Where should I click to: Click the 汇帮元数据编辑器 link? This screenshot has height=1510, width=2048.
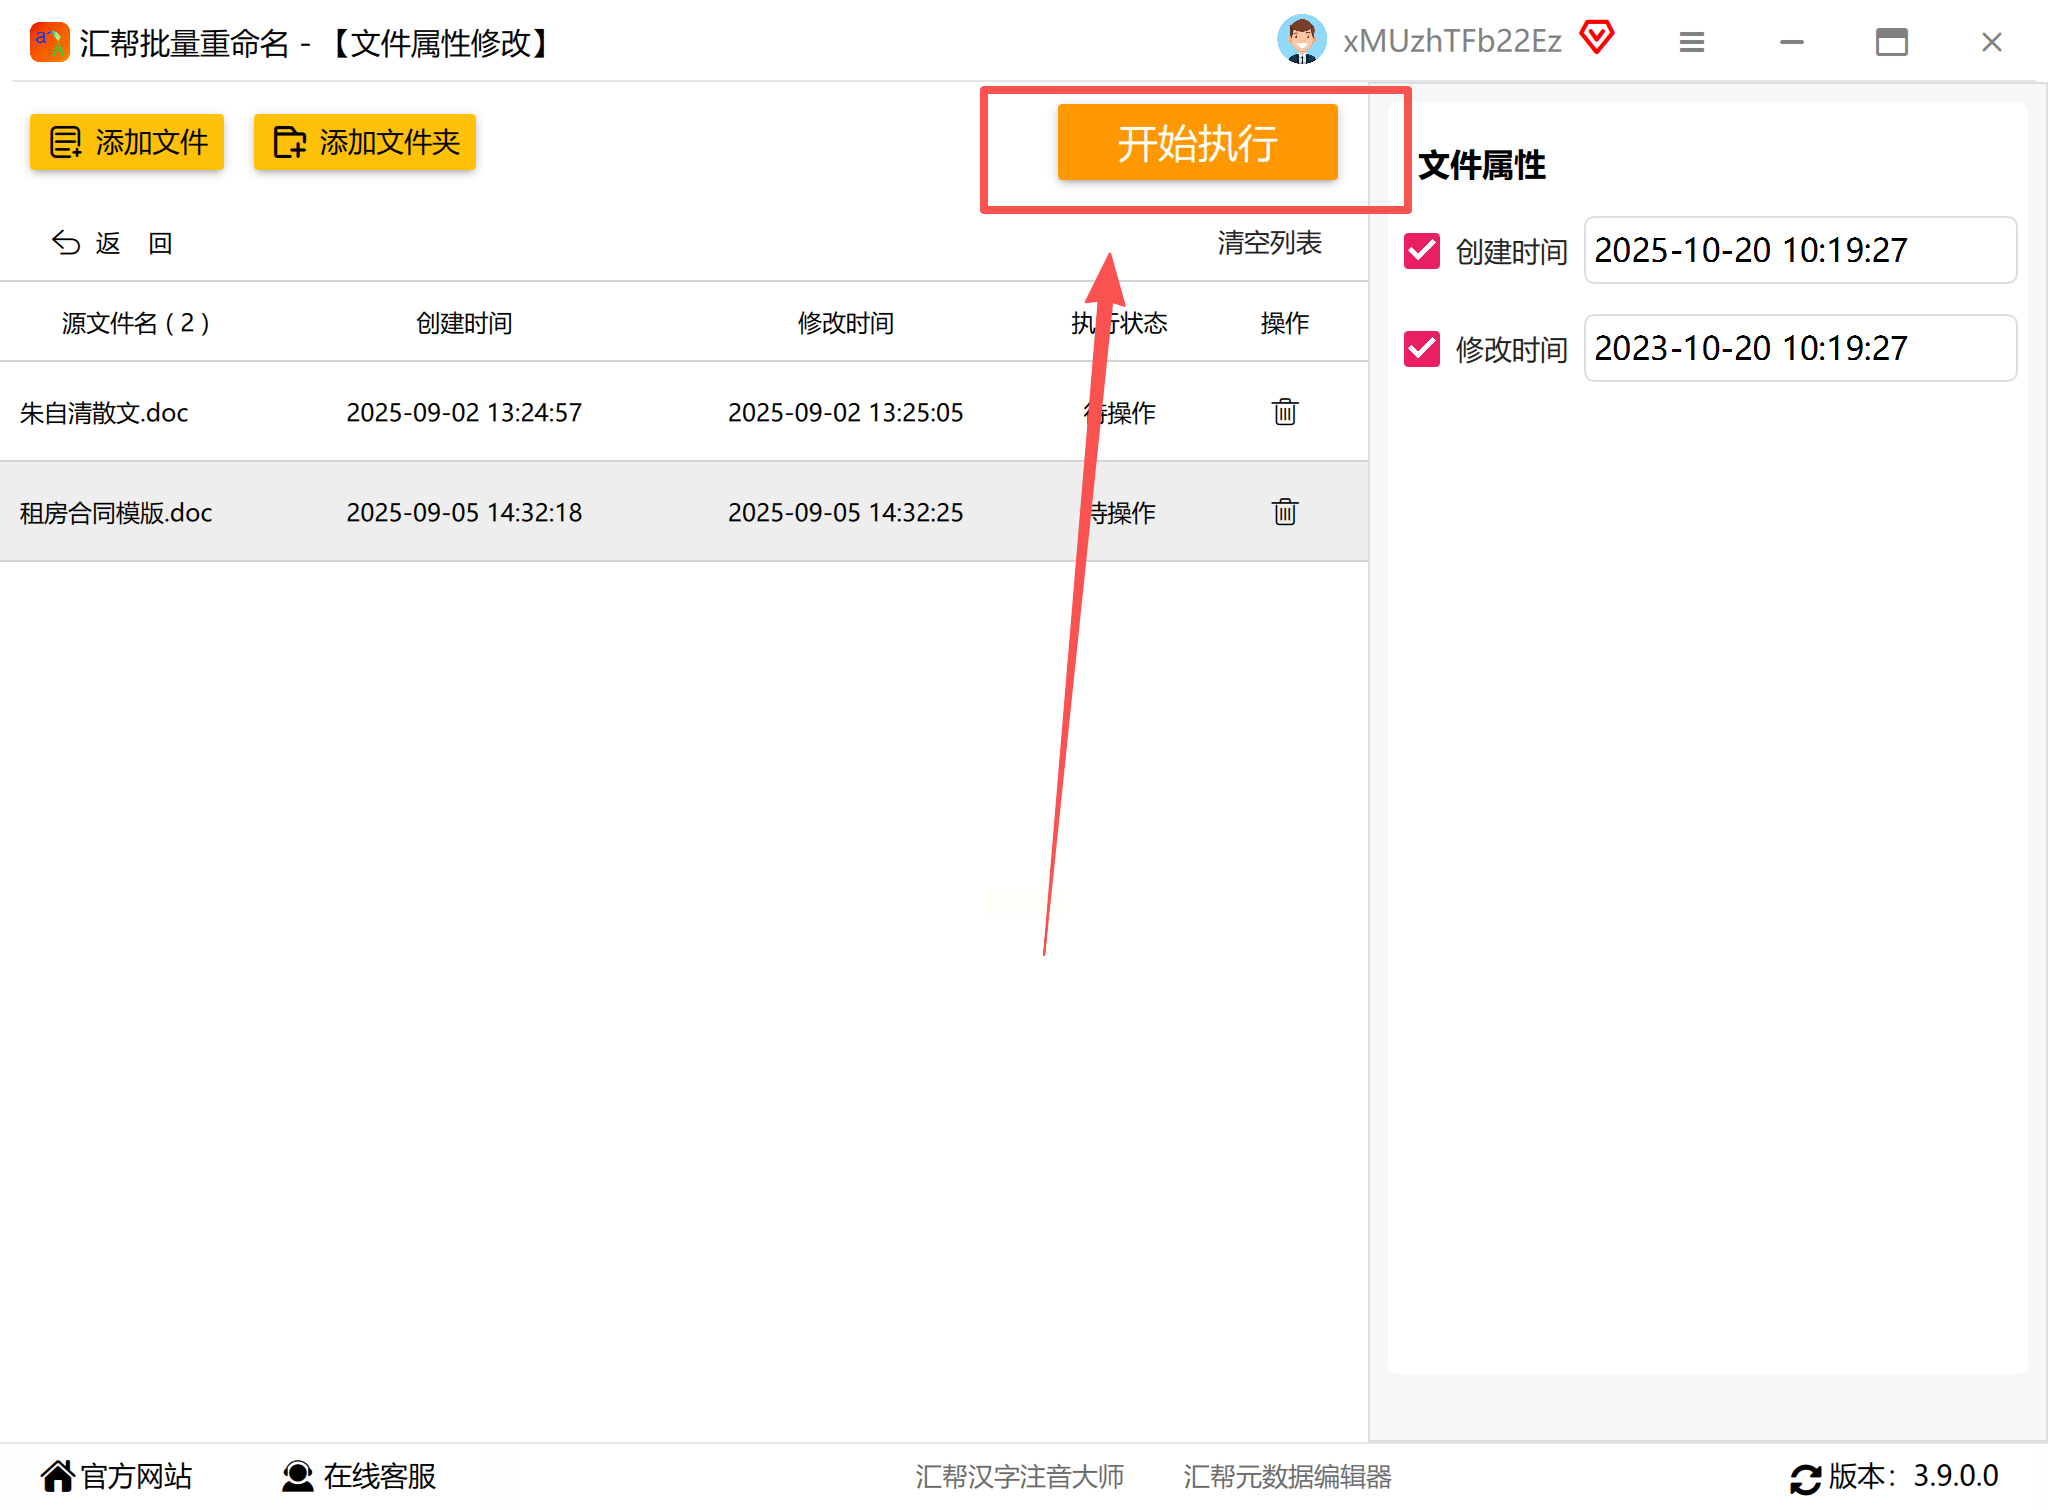click(1287, 1476)
